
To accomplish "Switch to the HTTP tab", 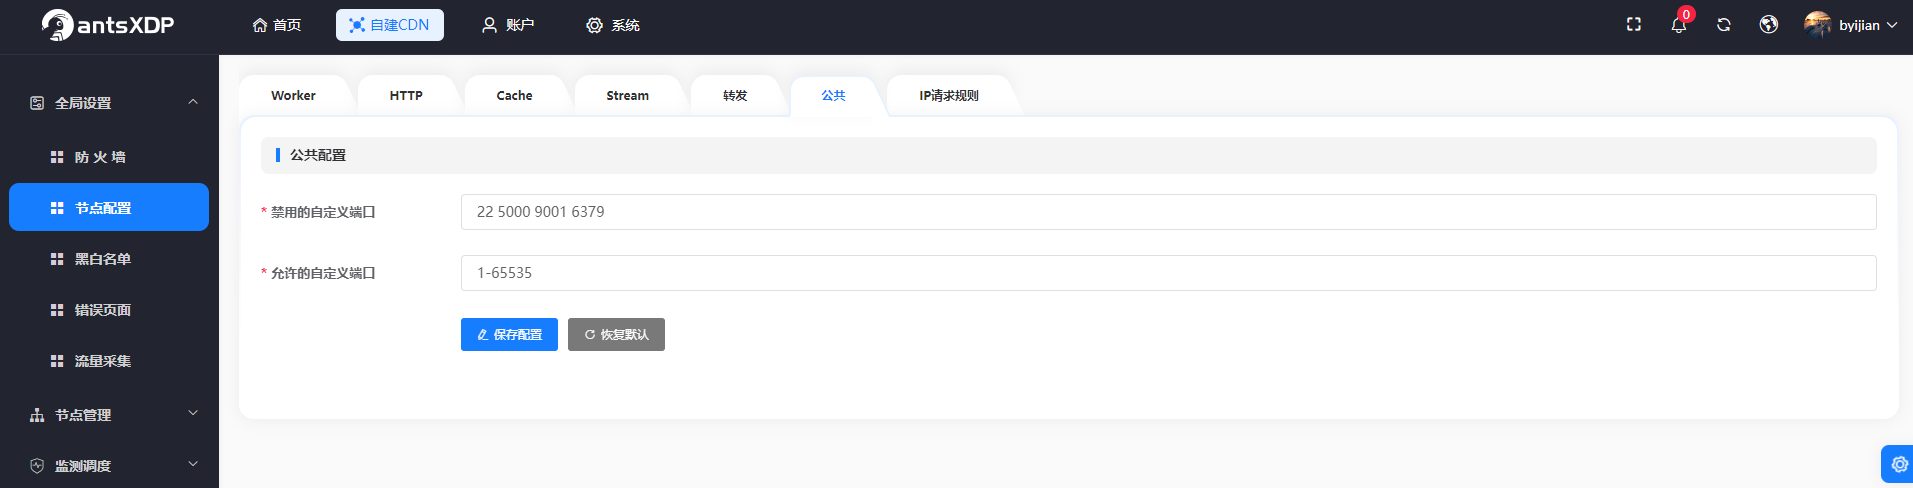I will click(x=406, y=96).
